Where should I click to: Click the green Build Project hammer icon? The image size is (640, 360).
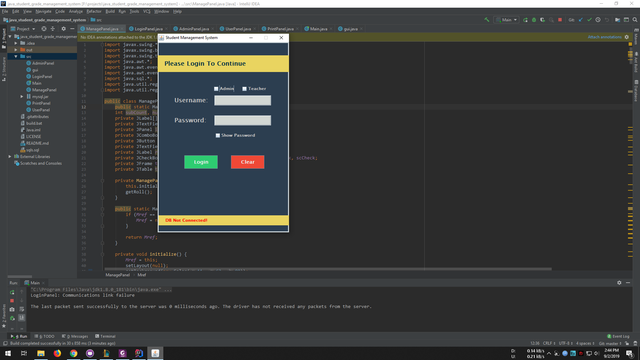(487, 20)
